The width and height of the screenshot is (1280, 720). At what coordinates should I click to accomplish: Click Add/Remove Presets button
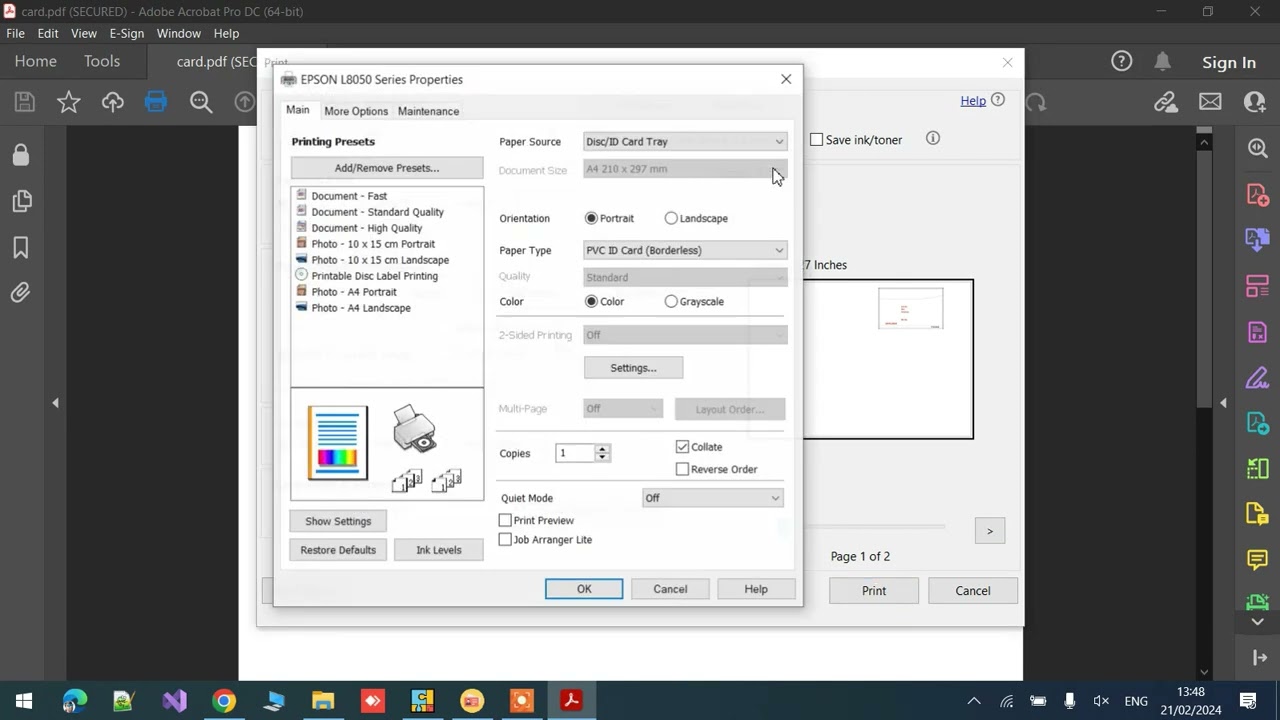(x=387, y=168)
